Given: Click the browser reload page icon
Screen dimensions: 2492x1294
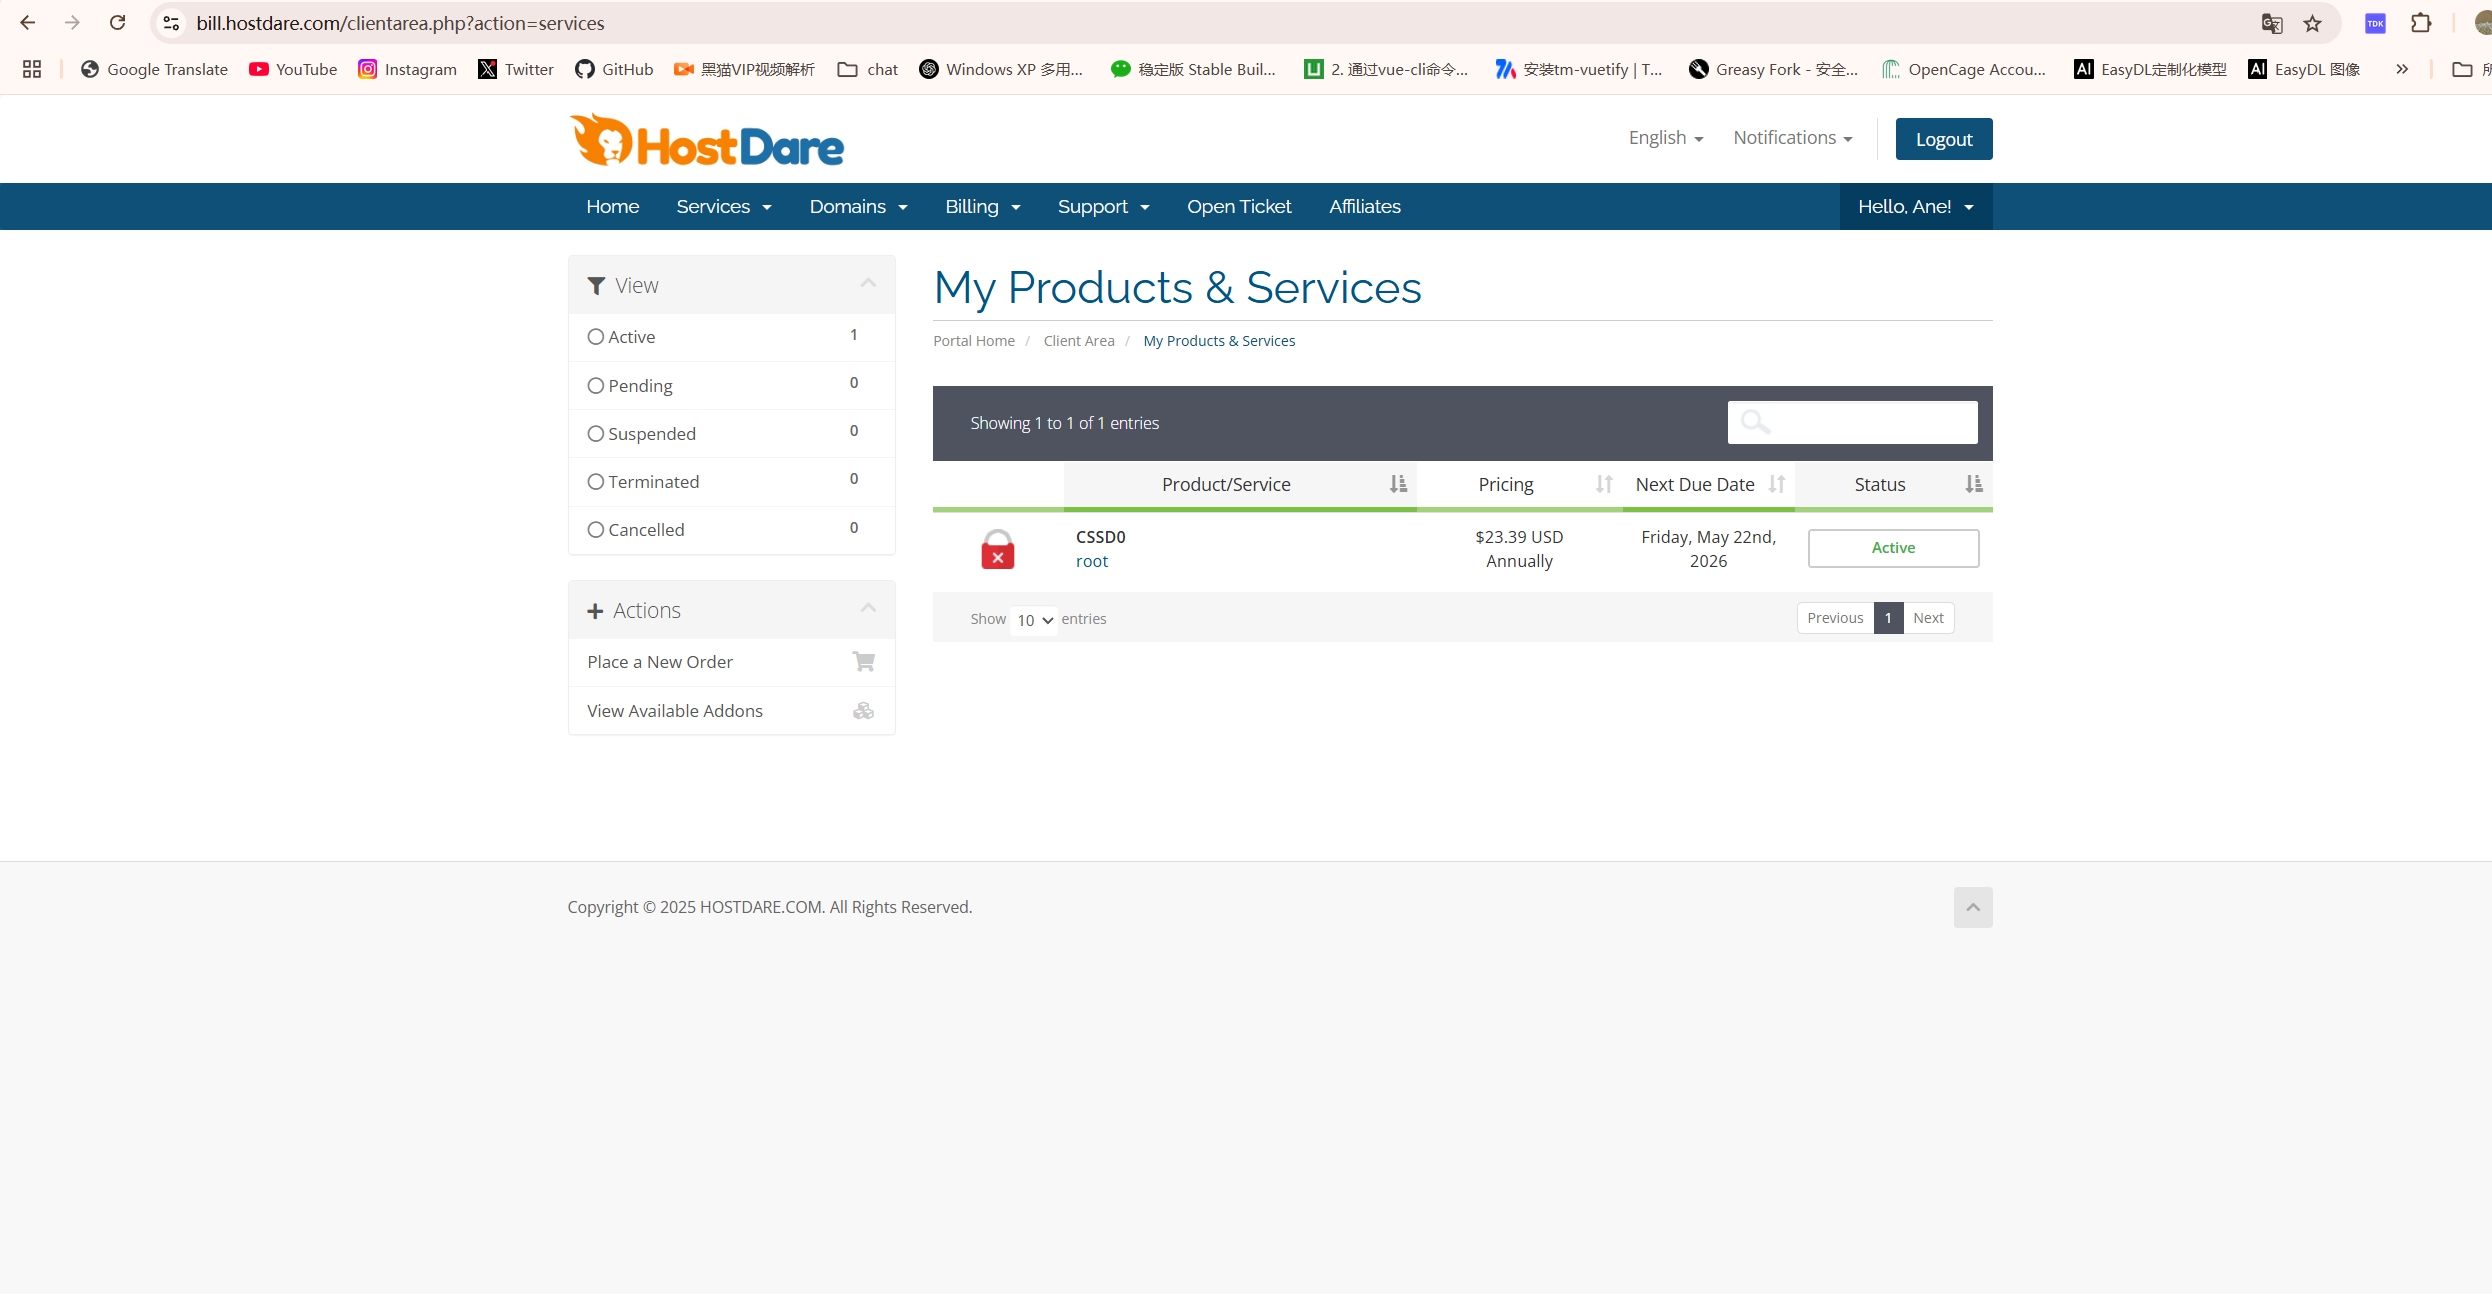Looking at the screenshot, I should coord(117,23).
